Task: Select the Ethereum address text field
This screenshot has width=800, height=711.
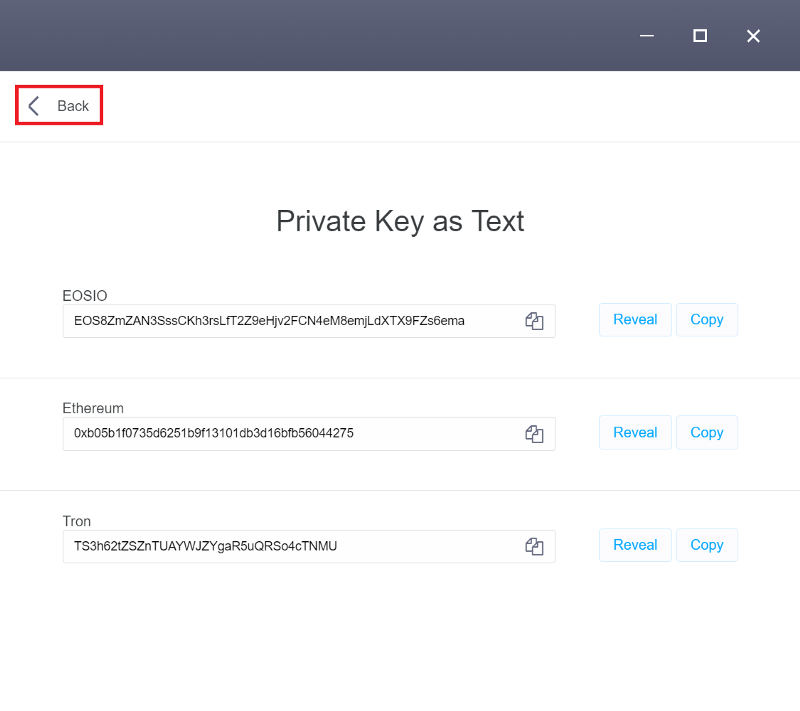Action: point(309,434)
